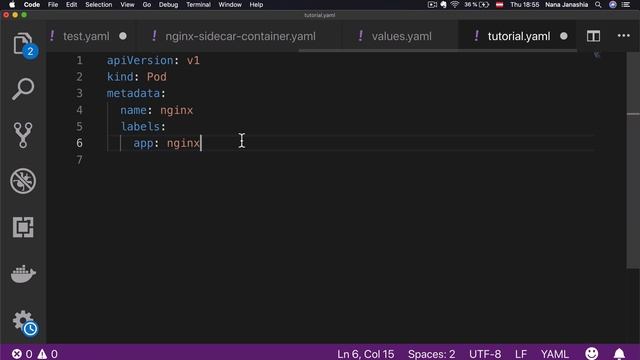The width and height of the screenshot is (640, 360).
Task: Open the Window menu
Action: (230, 4)
